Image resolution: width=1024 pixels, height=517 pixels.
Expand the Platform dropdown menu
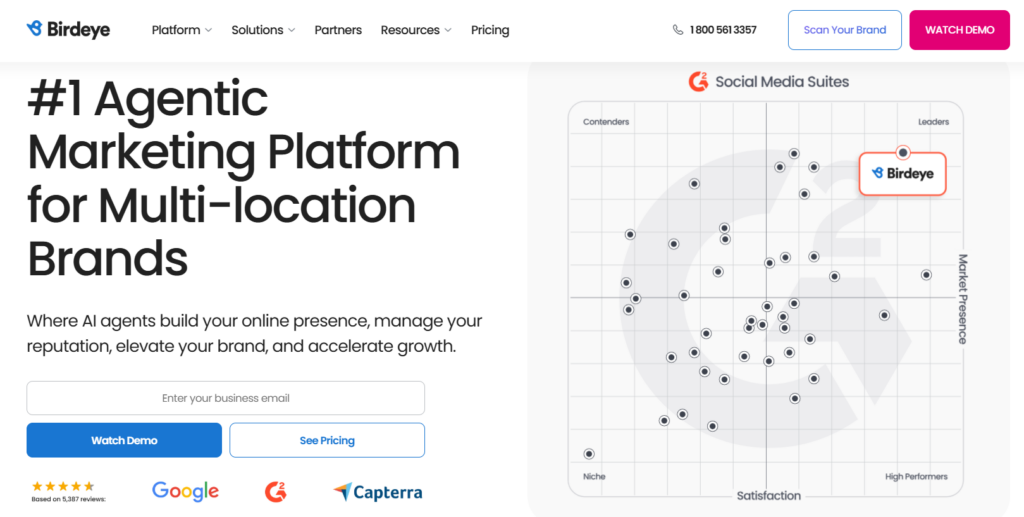[181, 30]
